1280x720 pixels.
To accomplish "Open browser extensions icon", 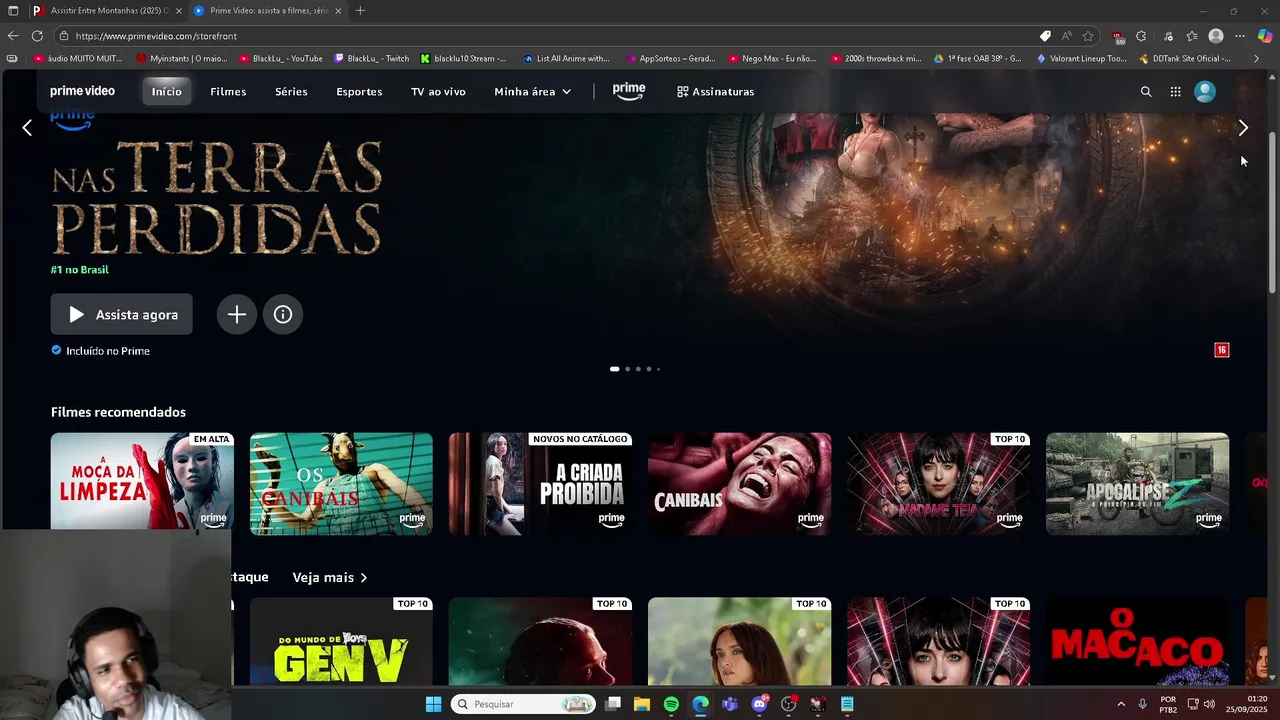I will [x=1141, y=36].
